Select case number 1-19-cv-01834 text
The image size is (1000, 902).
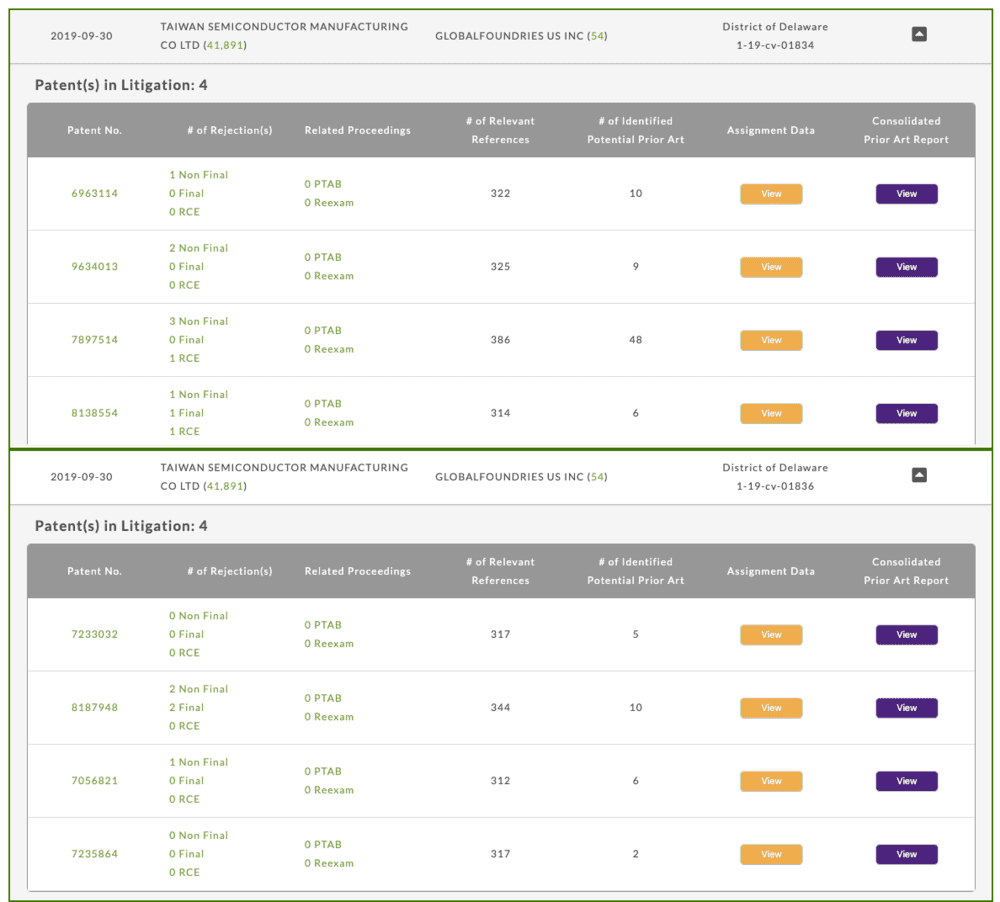[775, 45]
